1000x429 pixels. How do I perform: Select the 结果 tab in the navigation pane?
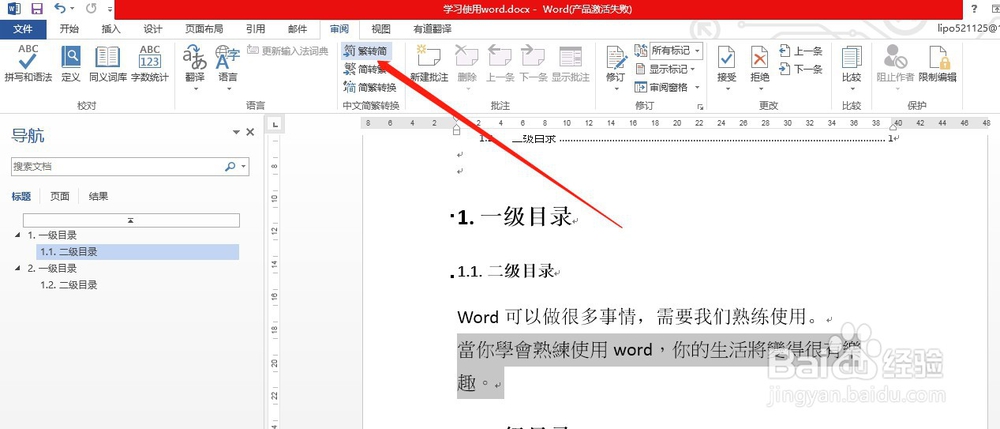[98, 196]
